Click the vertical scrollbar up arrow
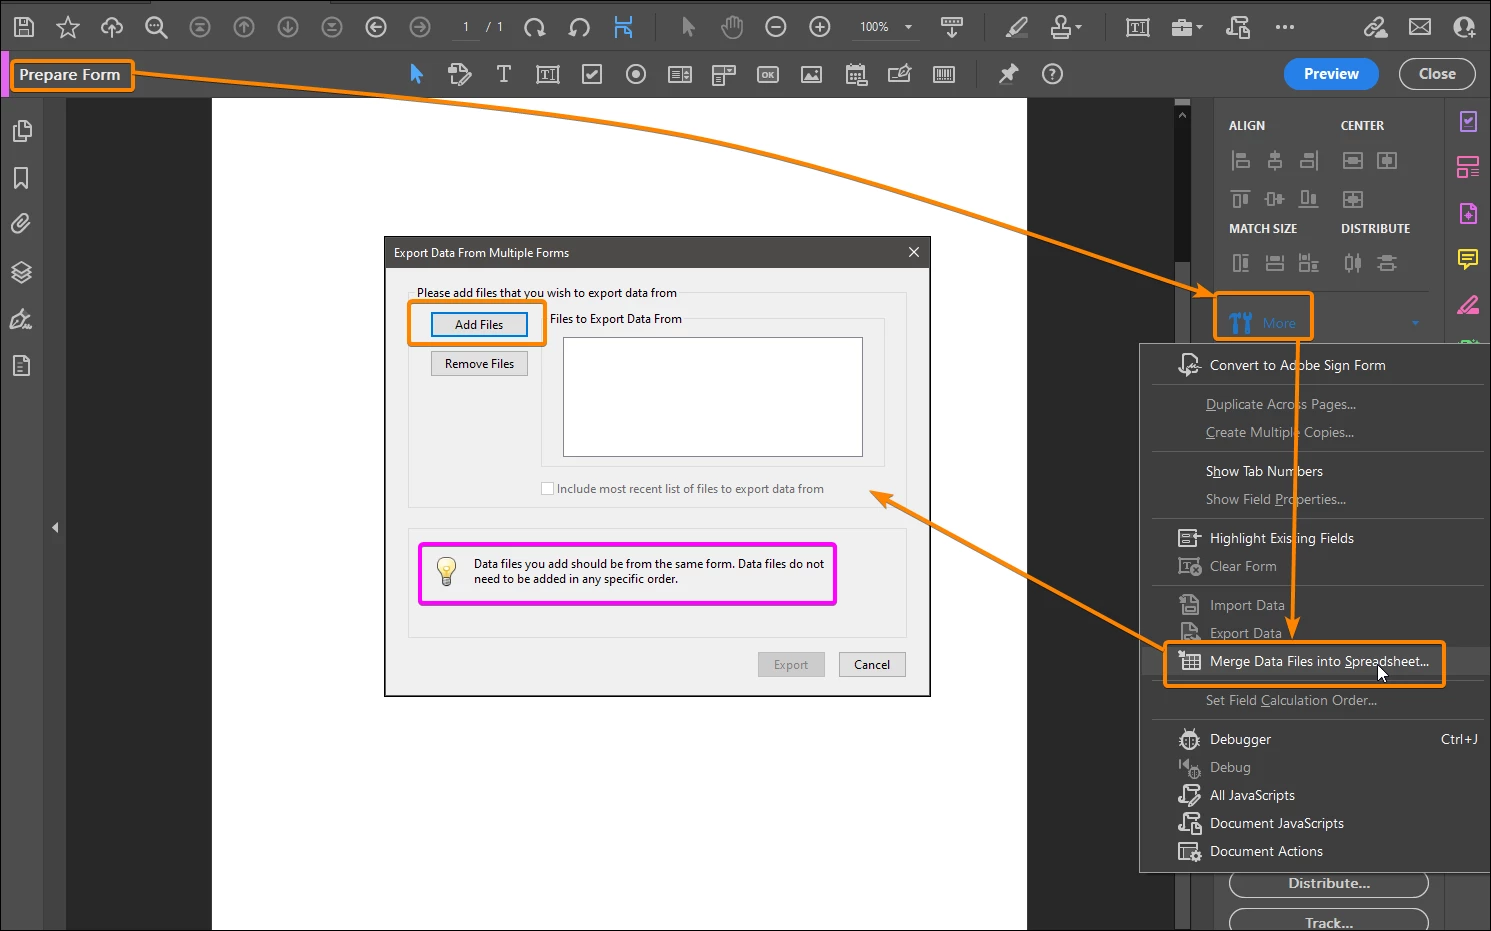The height and width of the screenshot is (931, 1491). tap(1182, 115)
